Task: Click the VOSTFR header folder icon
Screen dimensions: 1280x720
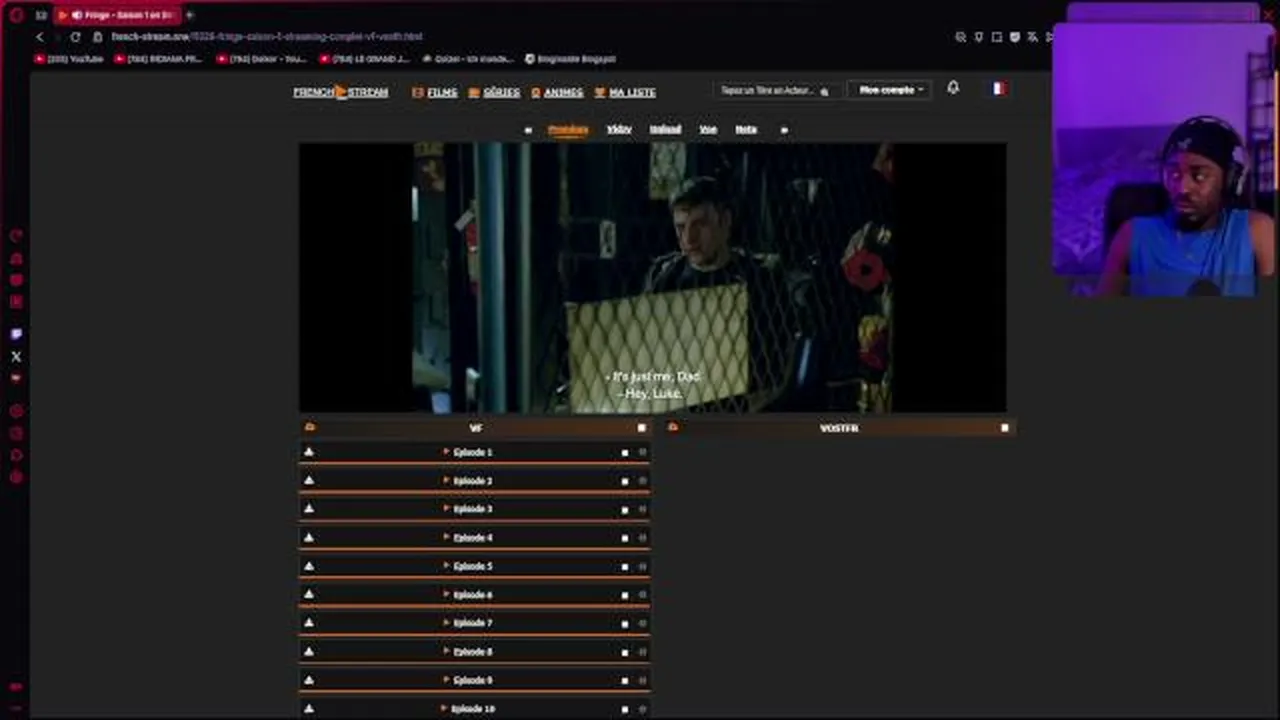Action: 673,427
